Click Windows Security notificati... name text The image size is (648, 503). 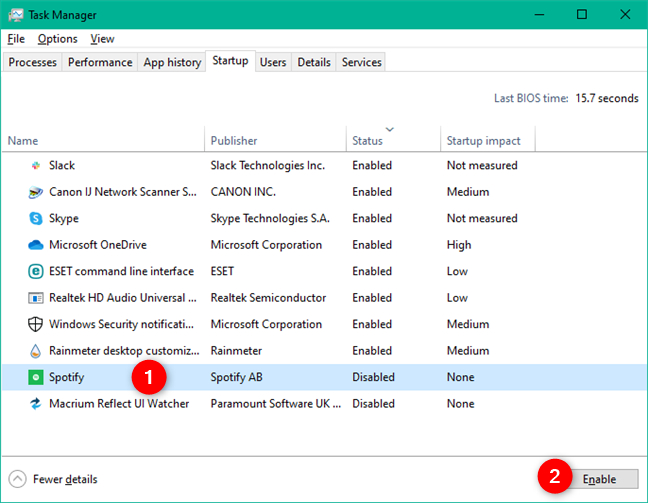point(121,324)
